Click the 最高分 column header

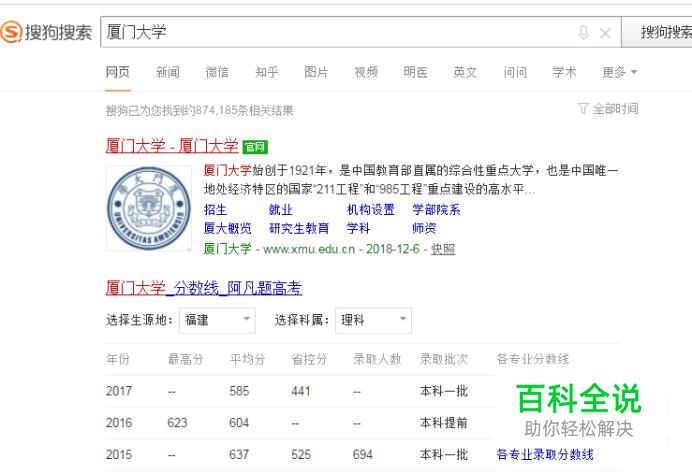tap(185, 359)
